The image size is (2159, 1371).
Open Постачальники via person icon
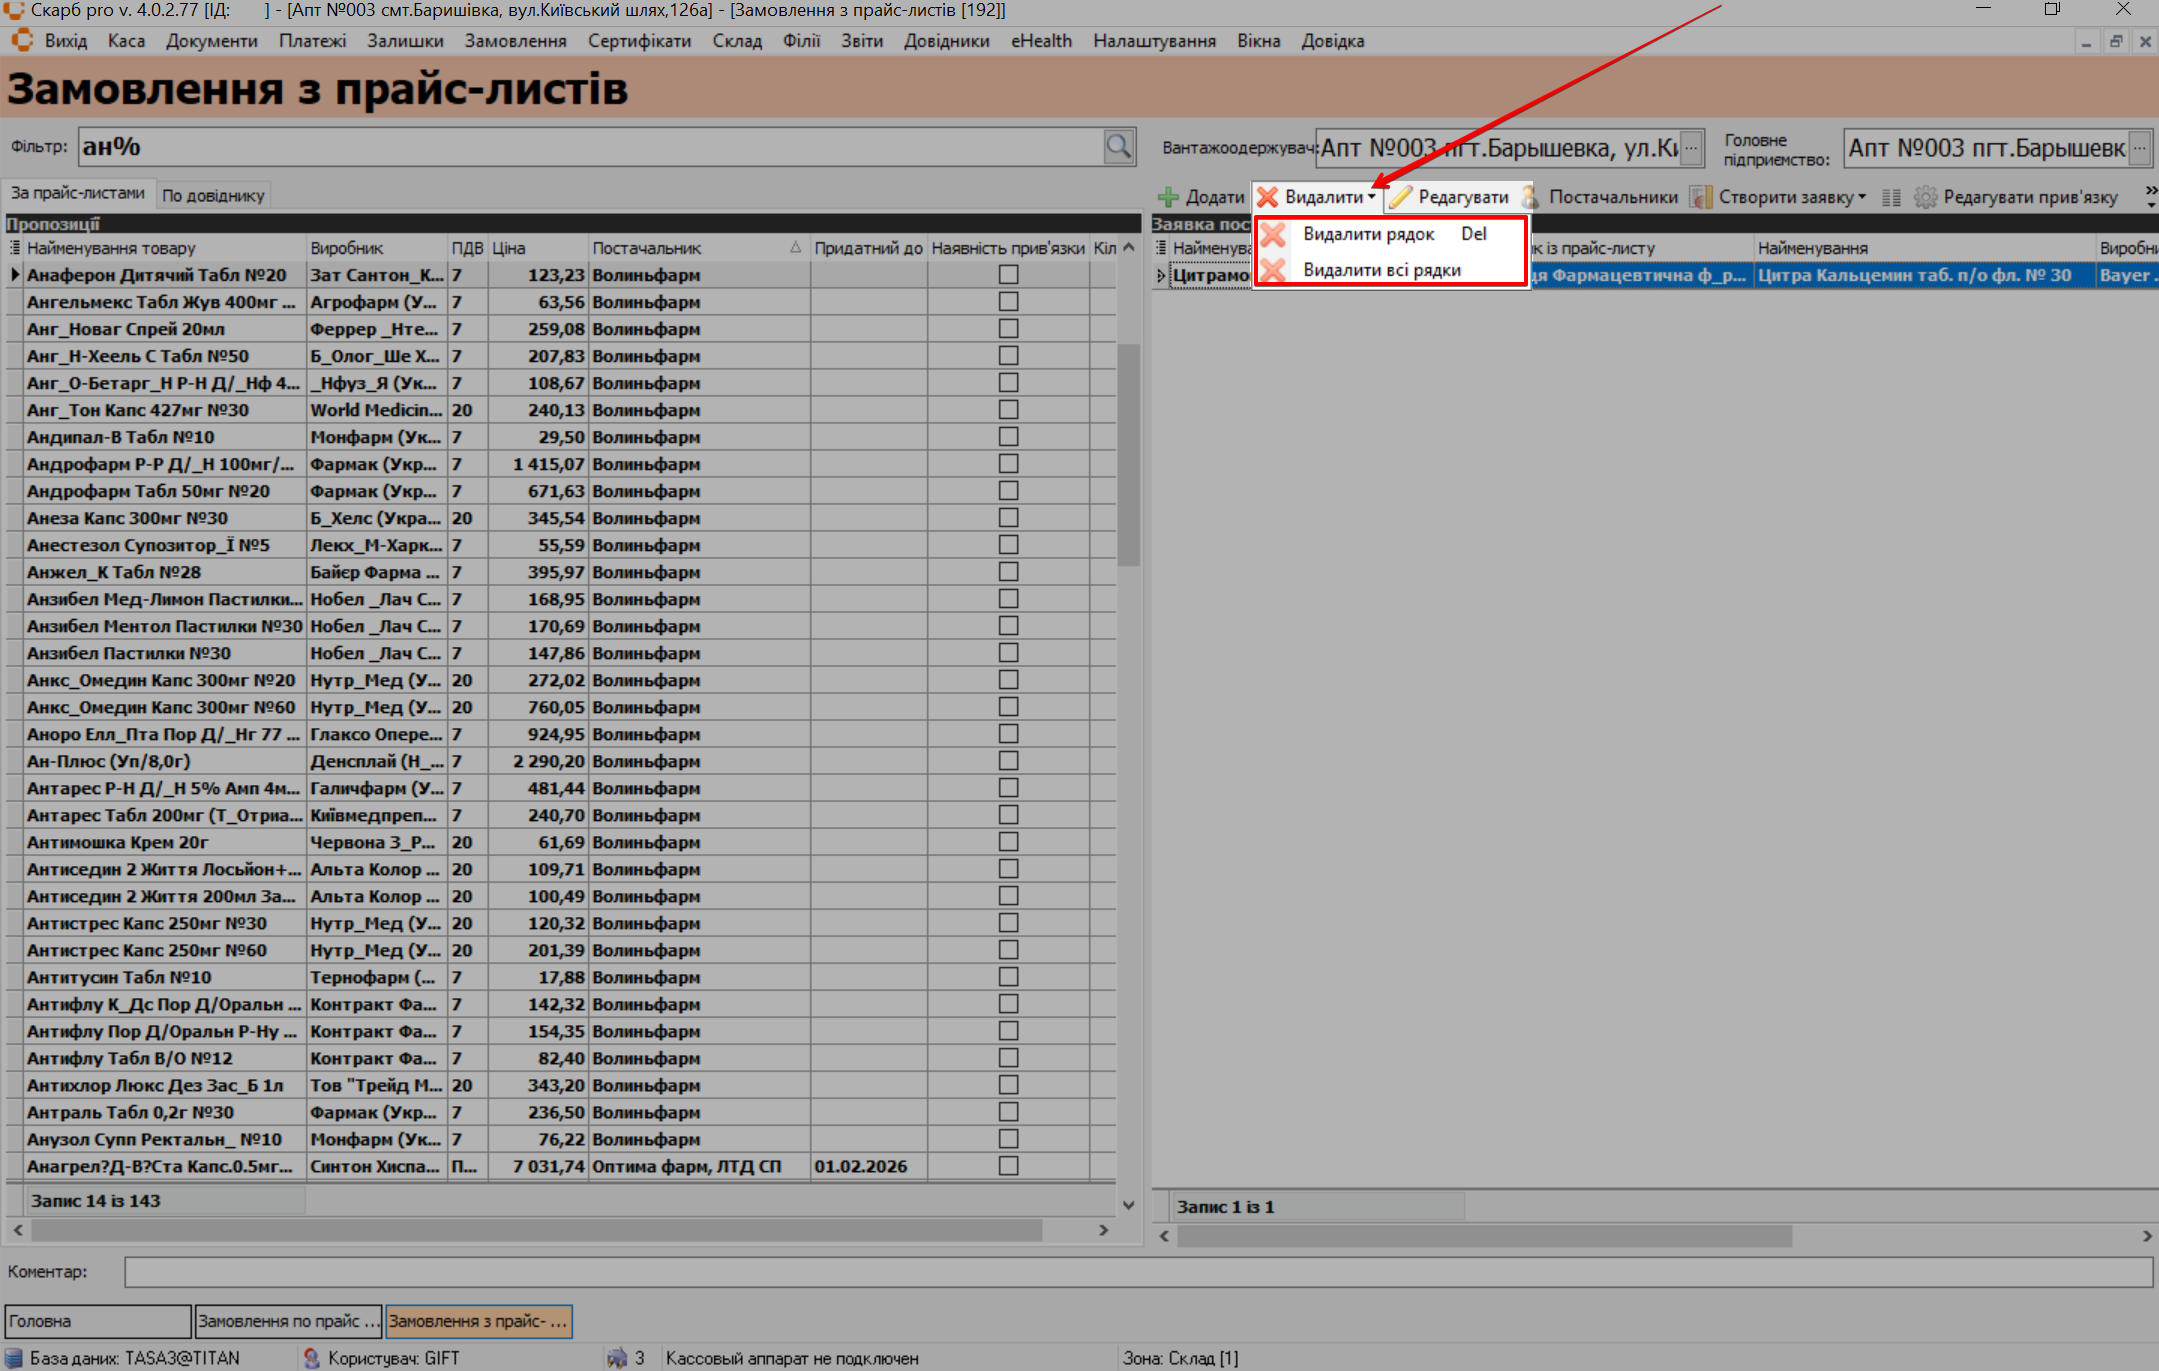point(1531,197)
